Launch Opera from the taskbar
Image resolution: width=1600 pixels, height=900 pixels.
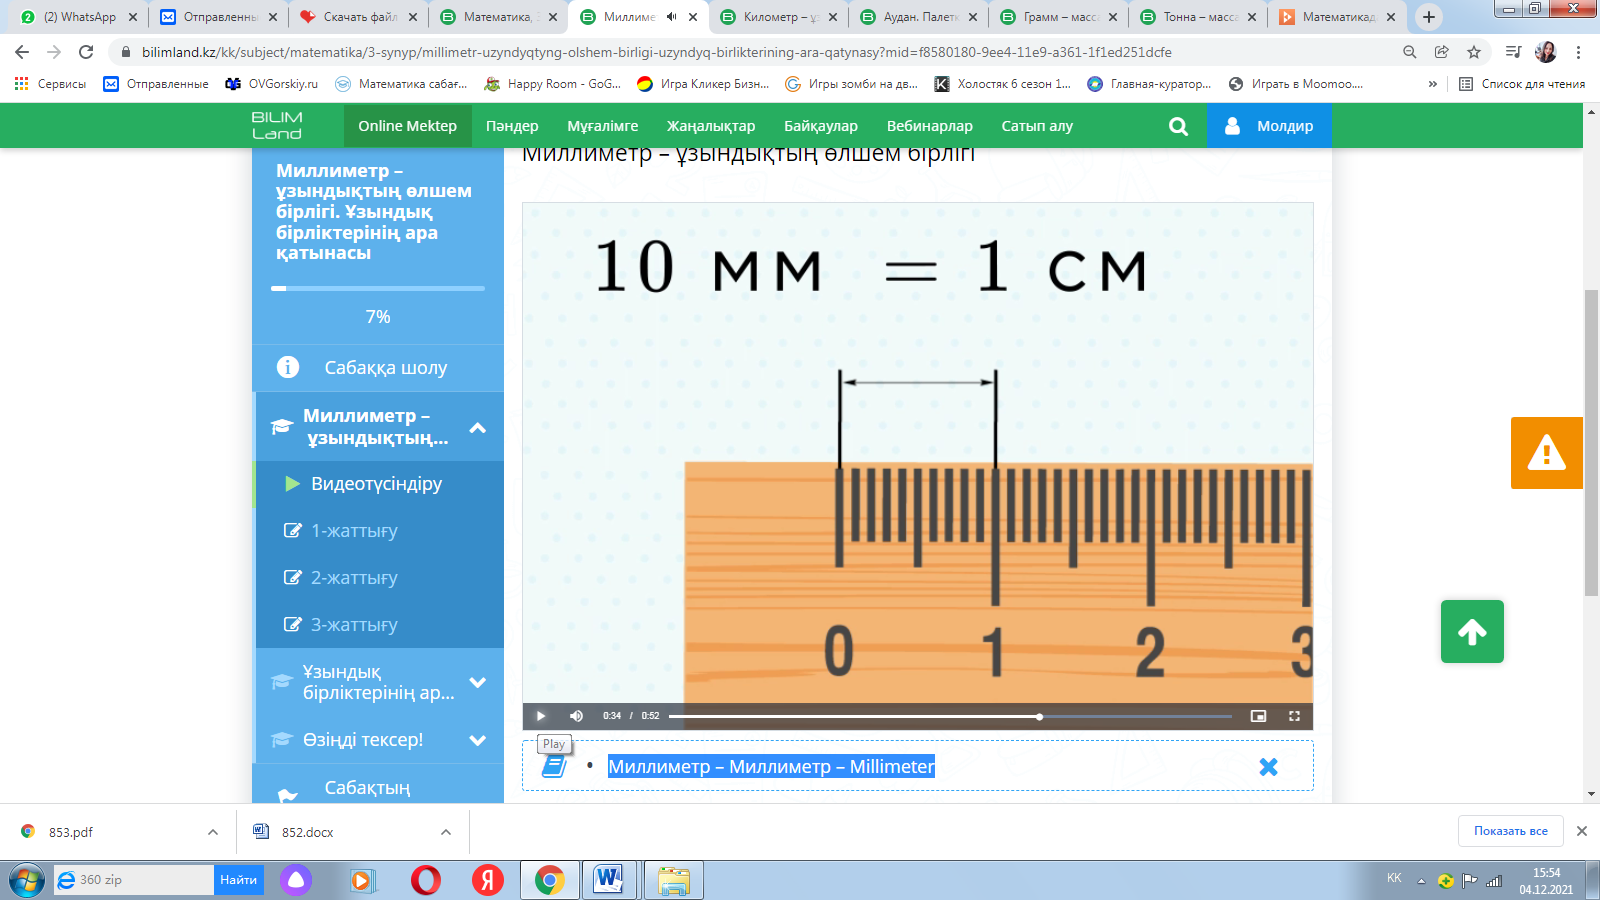(x=426, y=880)
